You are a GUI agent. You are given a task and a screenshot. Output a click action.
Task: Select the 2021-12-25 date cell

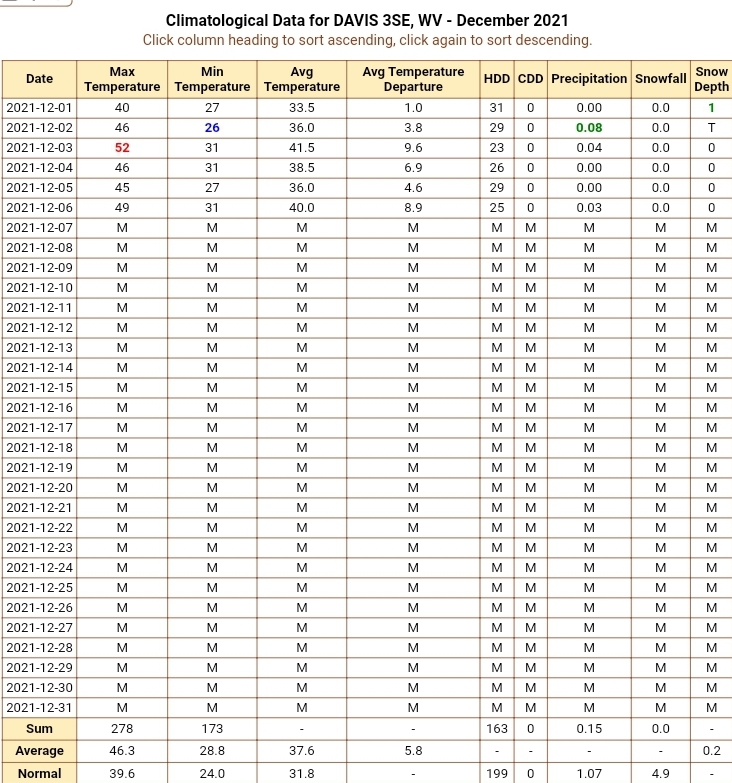click(x=39, y=587)
